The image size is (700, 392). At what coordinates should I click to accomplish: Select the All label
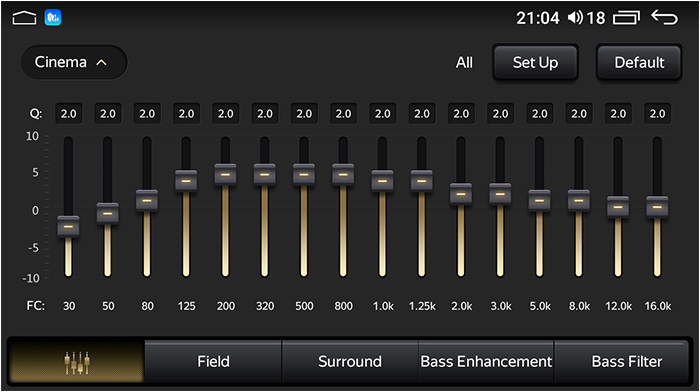coord(464,63)
